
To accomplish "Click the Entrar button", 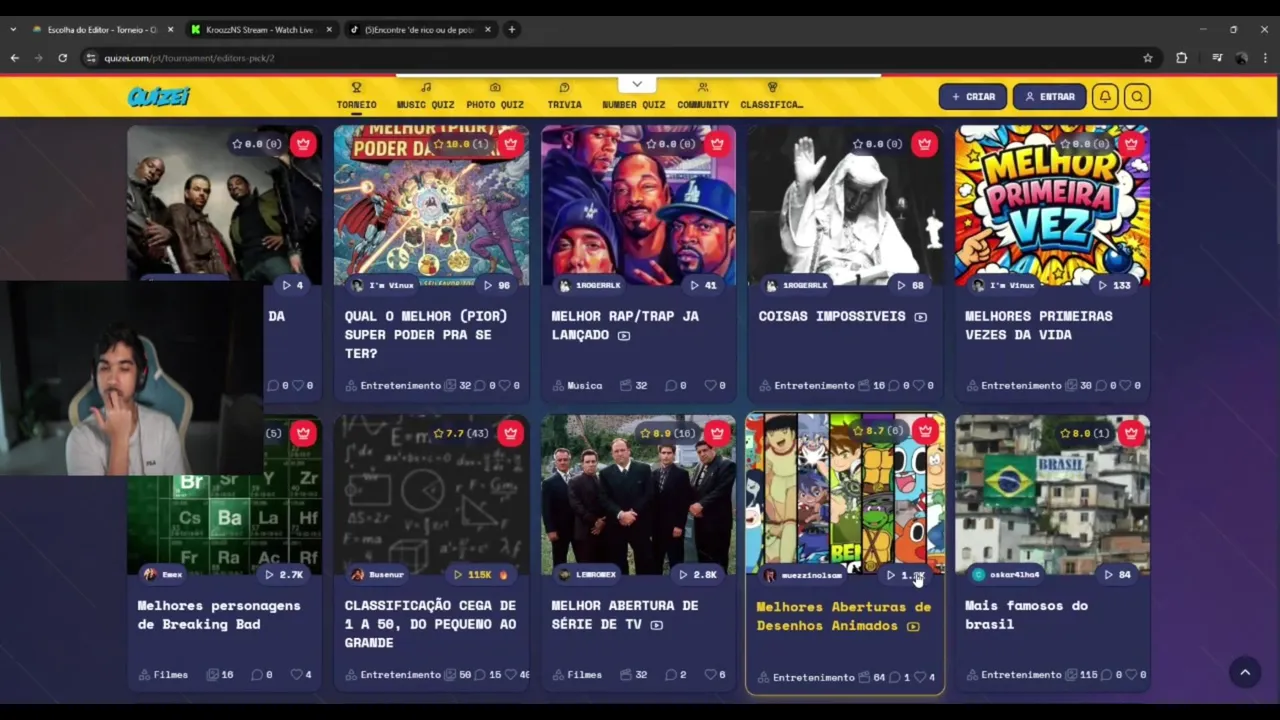I will pyautogui.click(x=1049, y=97).
